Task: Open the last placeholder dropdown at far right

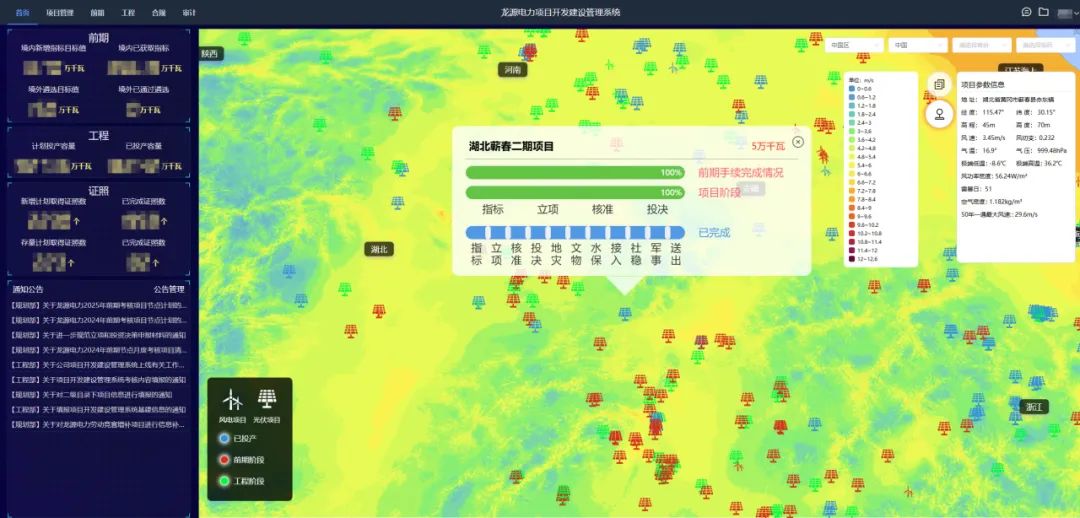Action: pyautogui.click(x=1046, y=45)
